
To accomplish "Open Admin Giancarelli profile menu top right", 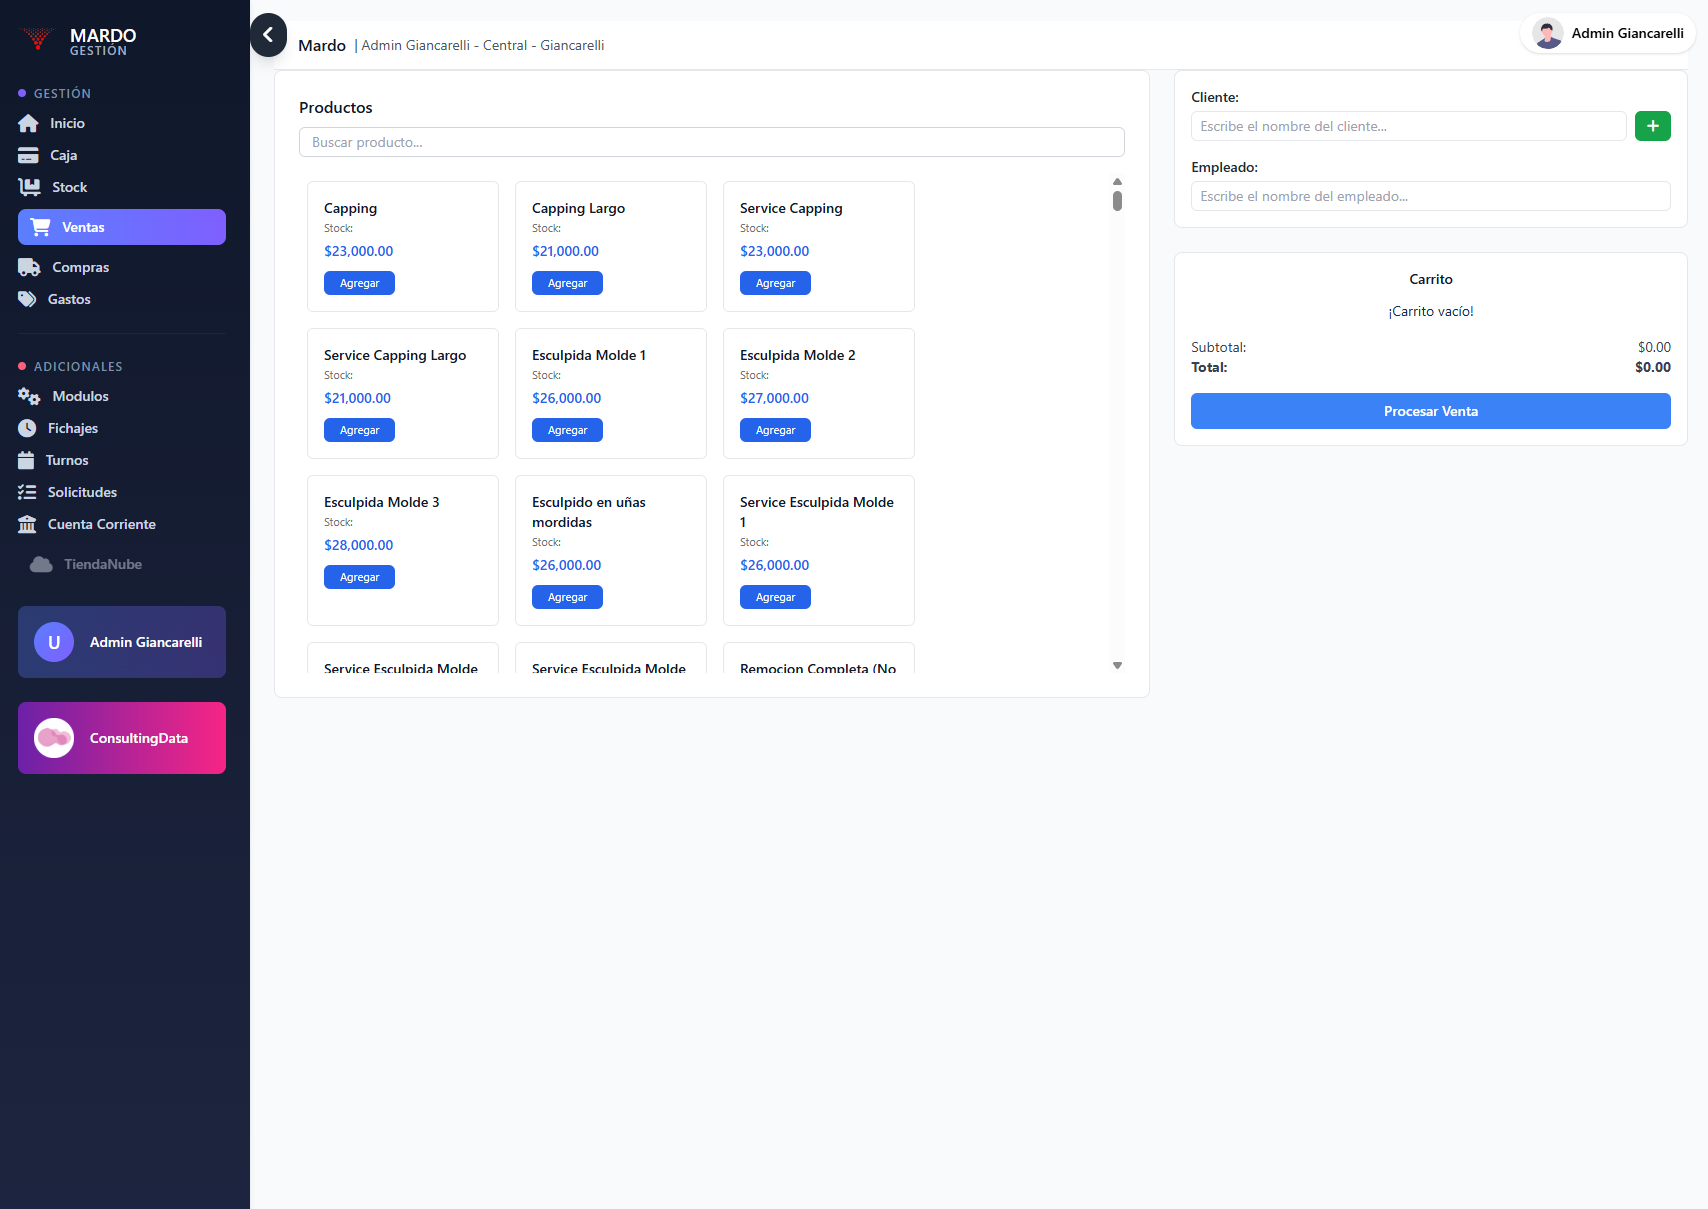I will [x=1608, y=33].
